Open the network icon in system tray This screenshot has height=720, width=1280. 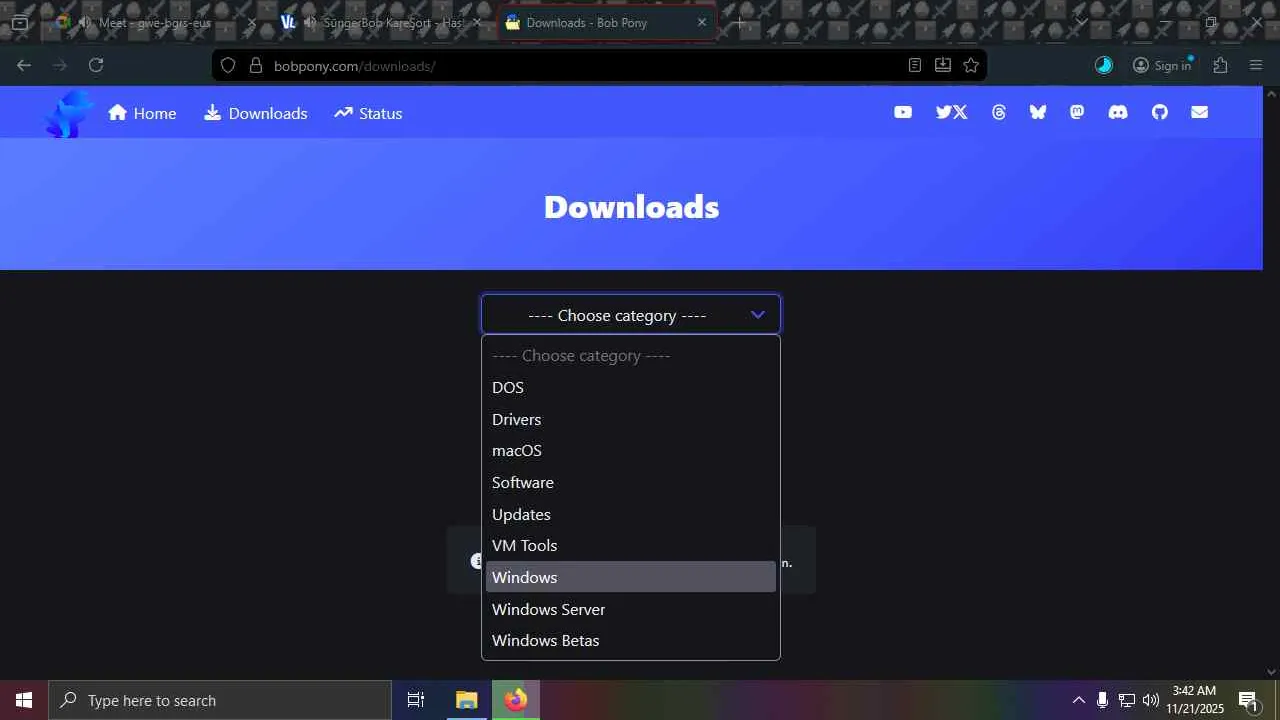click(1126, 700)
